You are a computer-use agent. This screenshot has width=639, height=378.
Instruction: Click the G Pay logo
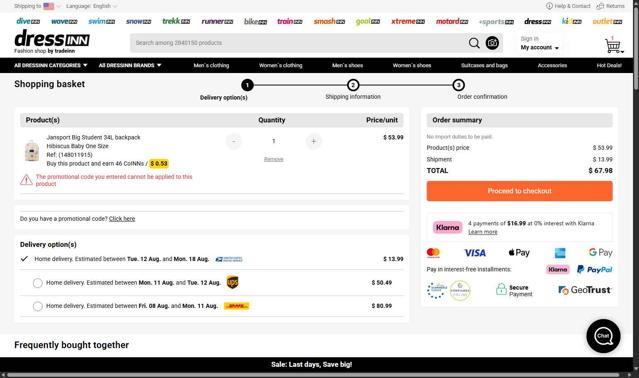[600, 253]
